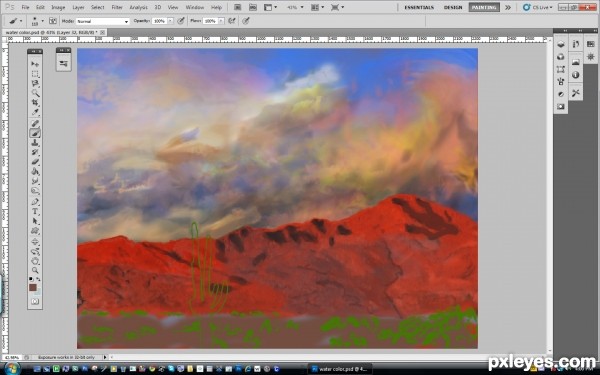Select the Custom Shape tool
This screenshot has height=375, width=600.
click(35, 230)
